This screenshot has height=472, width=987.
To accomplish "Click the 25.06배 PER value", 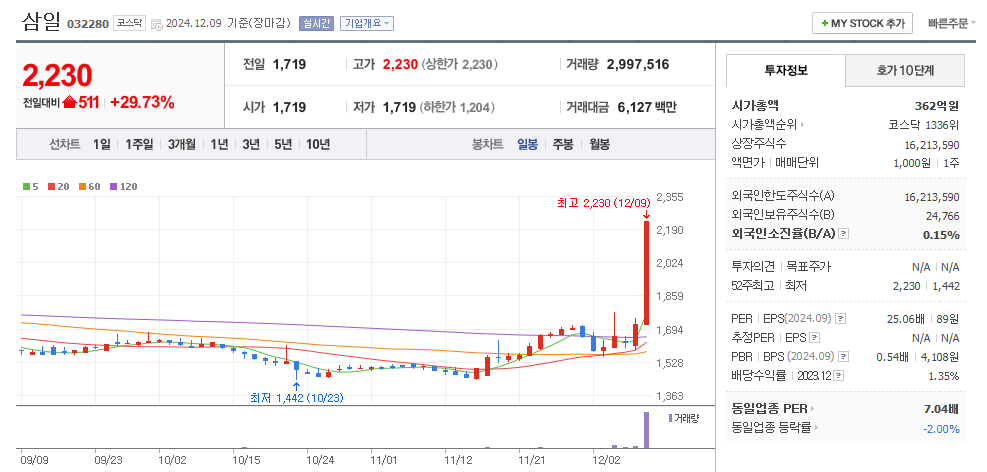I will [905, 319].
